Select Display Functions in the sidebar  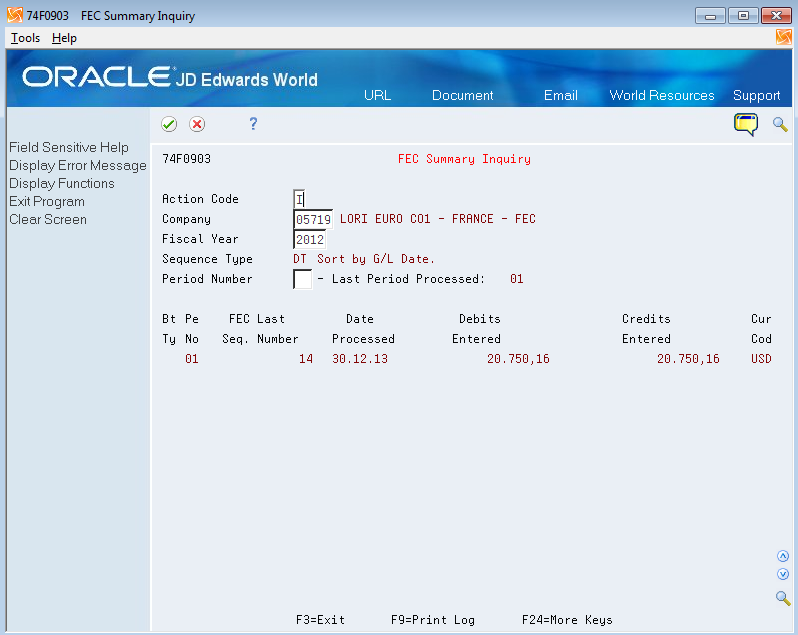62,184
